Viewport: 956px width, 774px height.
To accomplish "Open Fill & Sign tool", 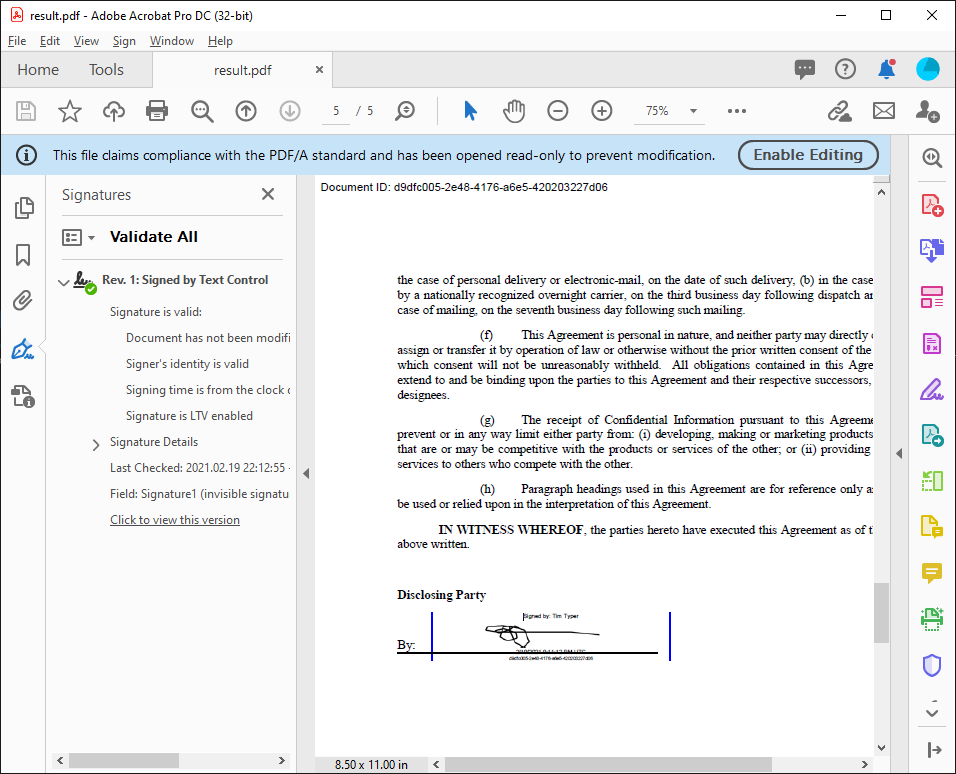I will tap(932, 390).
